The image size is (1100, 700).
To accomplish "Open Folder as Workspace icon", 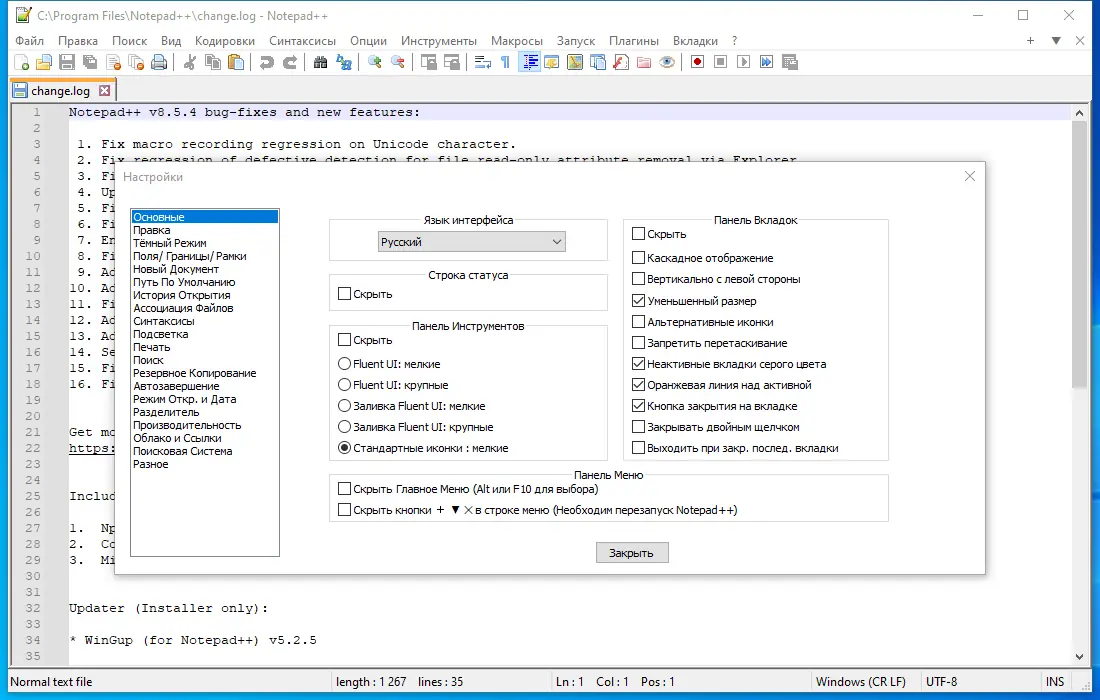I will (644, 62).
